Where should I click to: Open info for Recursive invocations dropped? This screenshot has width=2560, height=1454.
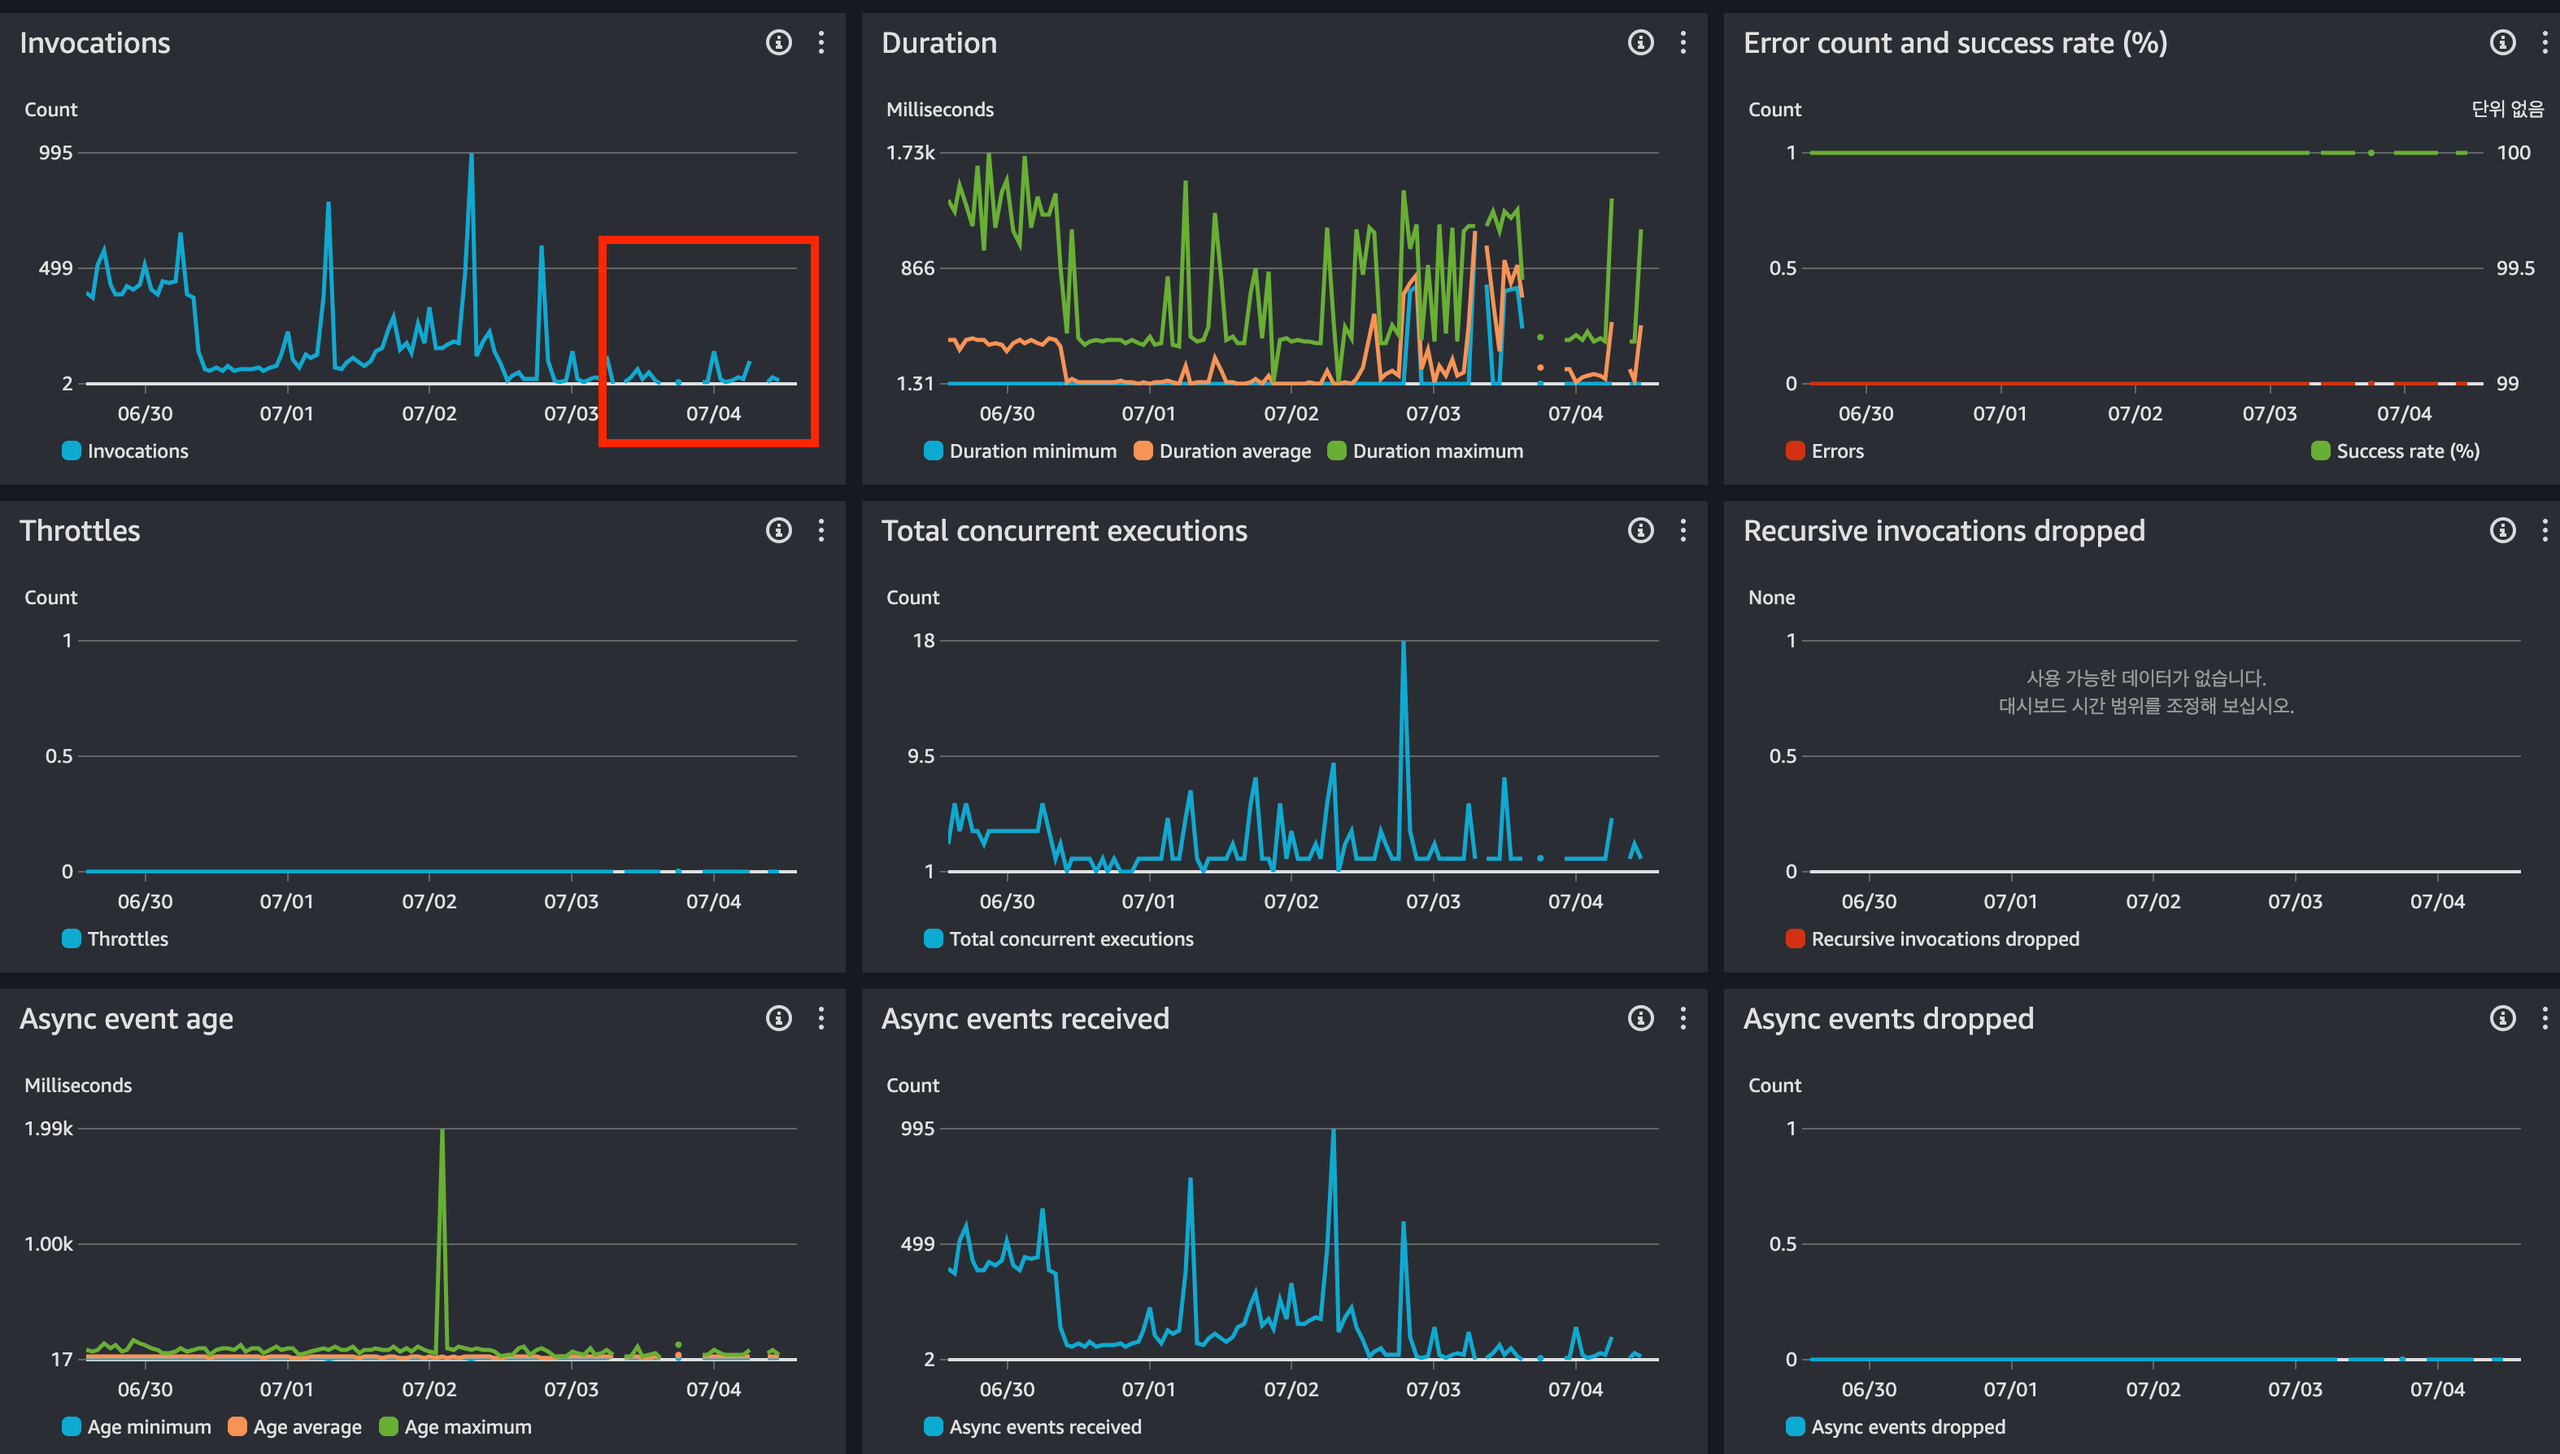[2502, 530]
